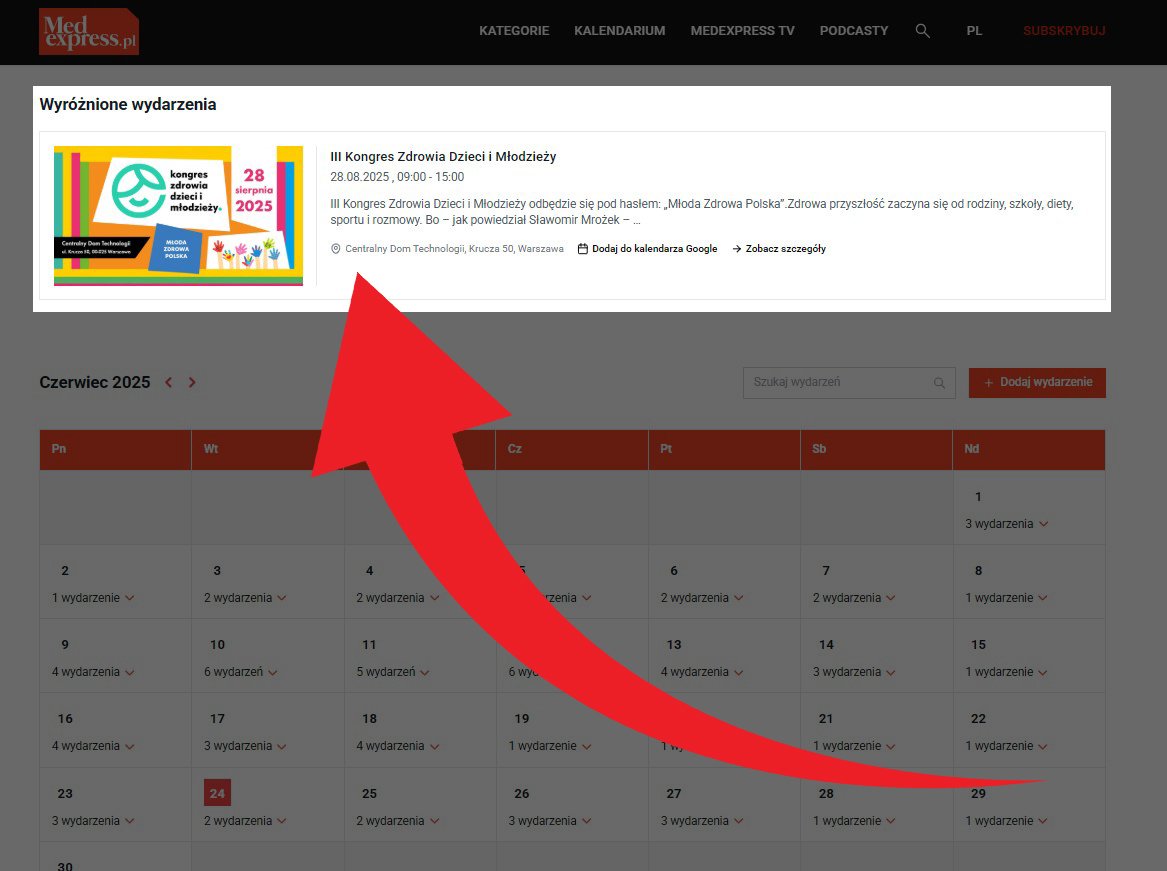Open the search magnifier in the header
The width and height of the screenshot is (1167, 871).
pyautogui.click(x=922, y=31)
